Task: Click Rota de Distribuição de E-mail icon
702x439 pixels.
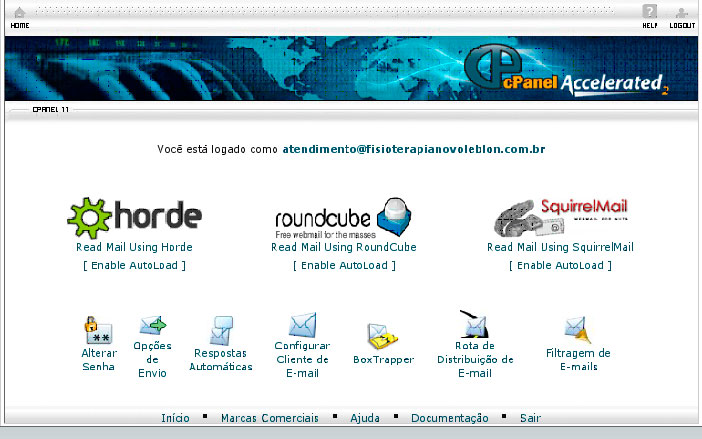Action: [x=474, y=325]
